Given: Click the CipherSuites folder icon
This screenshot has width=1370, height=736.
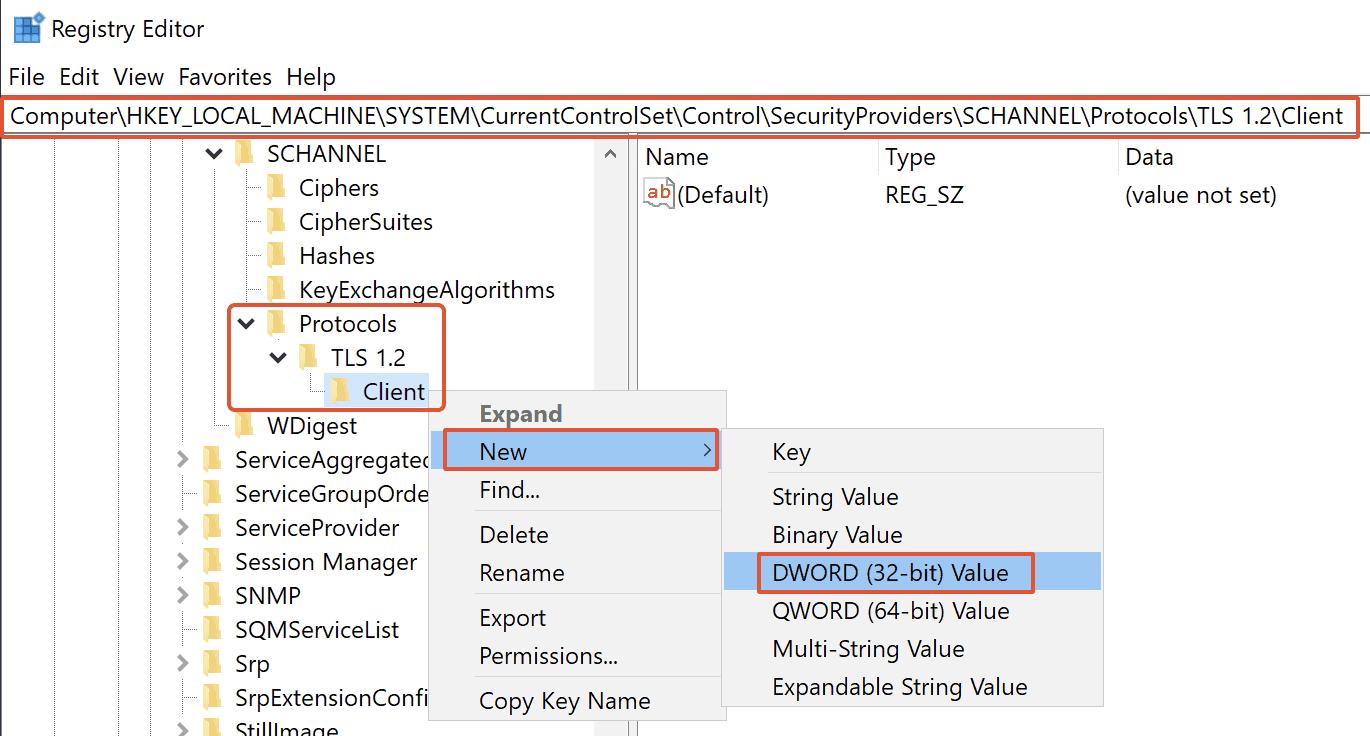Looking at the screenshot, I should click(x=277, y=222).
